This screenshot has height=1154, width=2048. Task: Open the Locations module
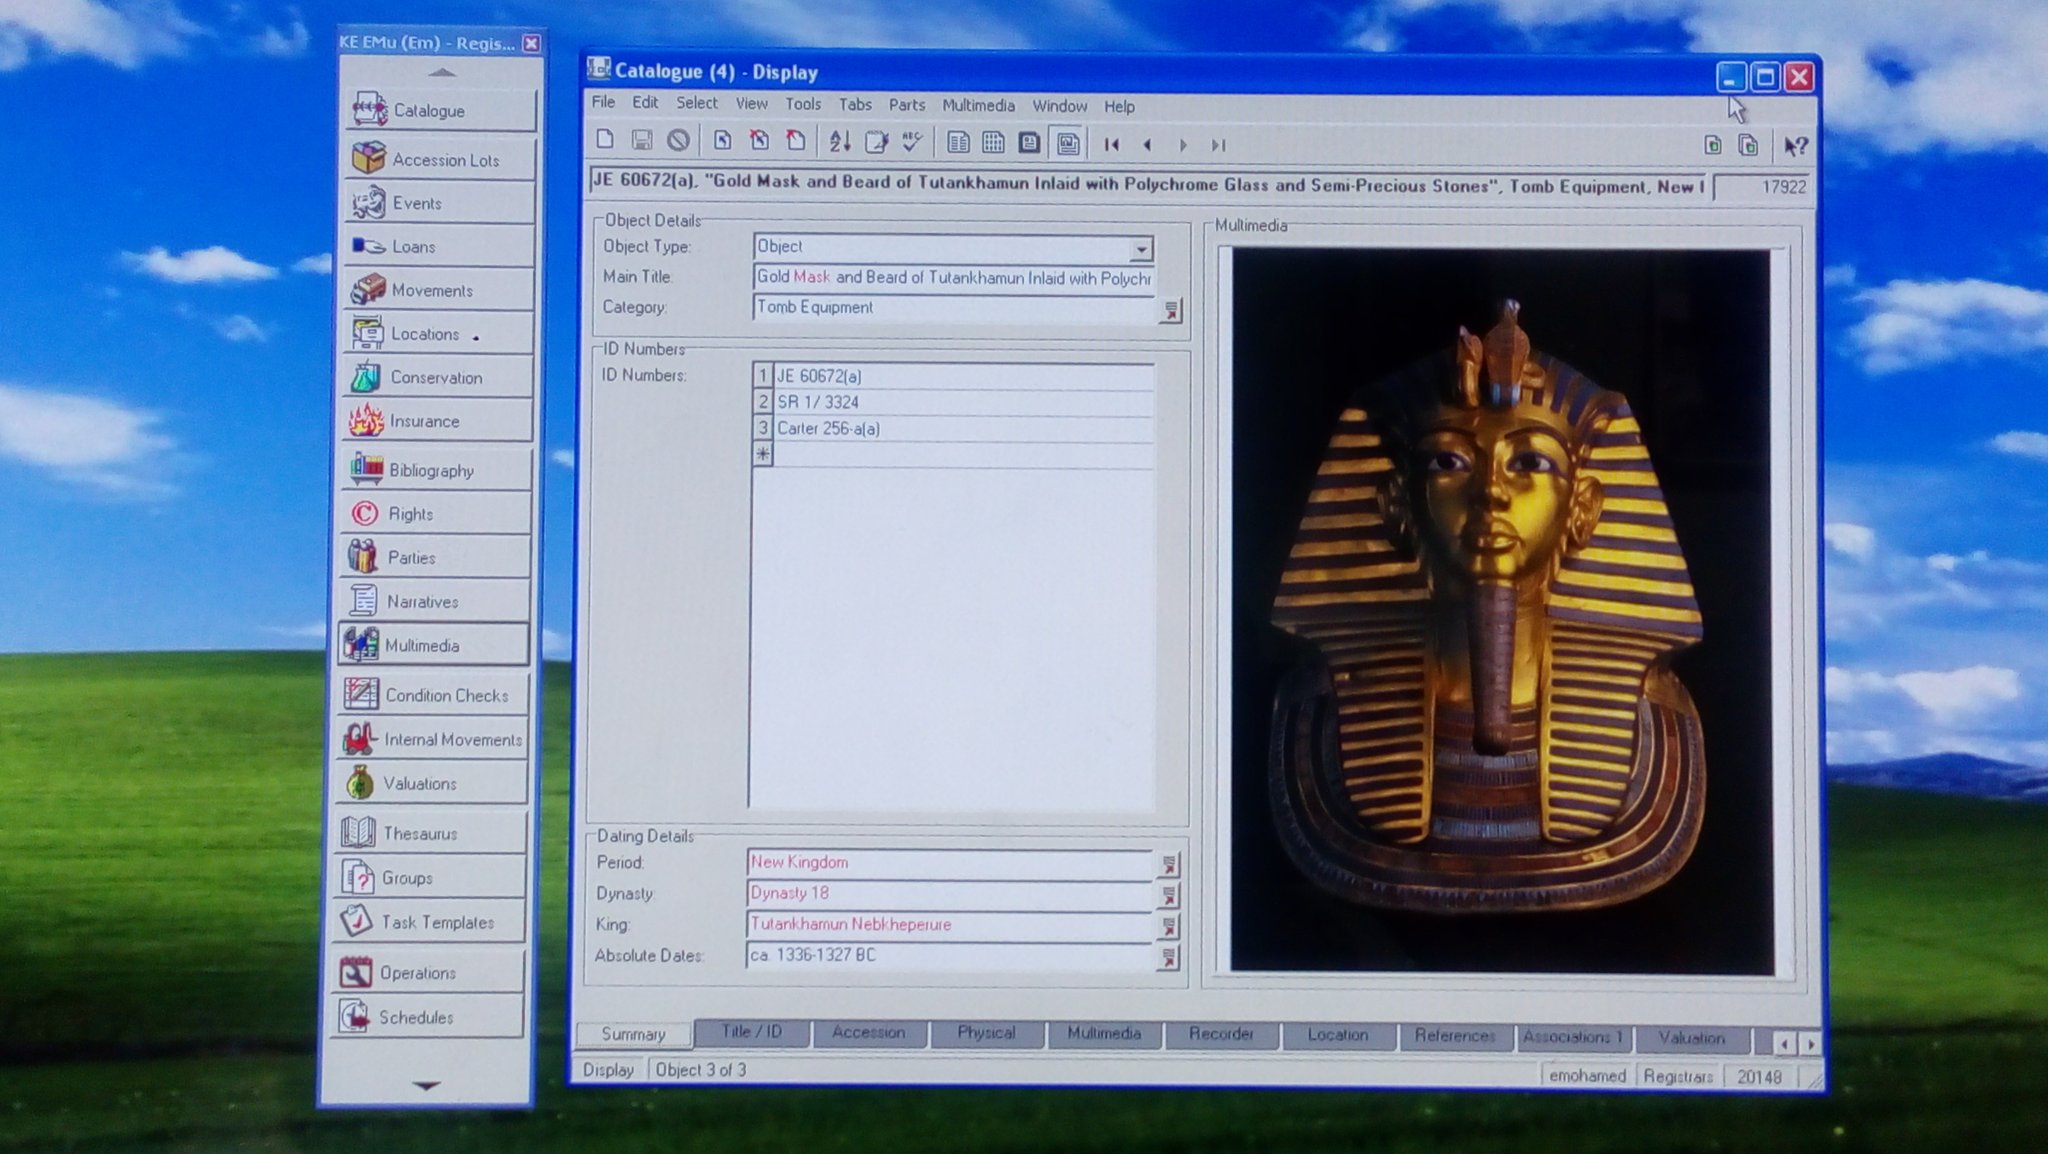[x=439, y=333]
